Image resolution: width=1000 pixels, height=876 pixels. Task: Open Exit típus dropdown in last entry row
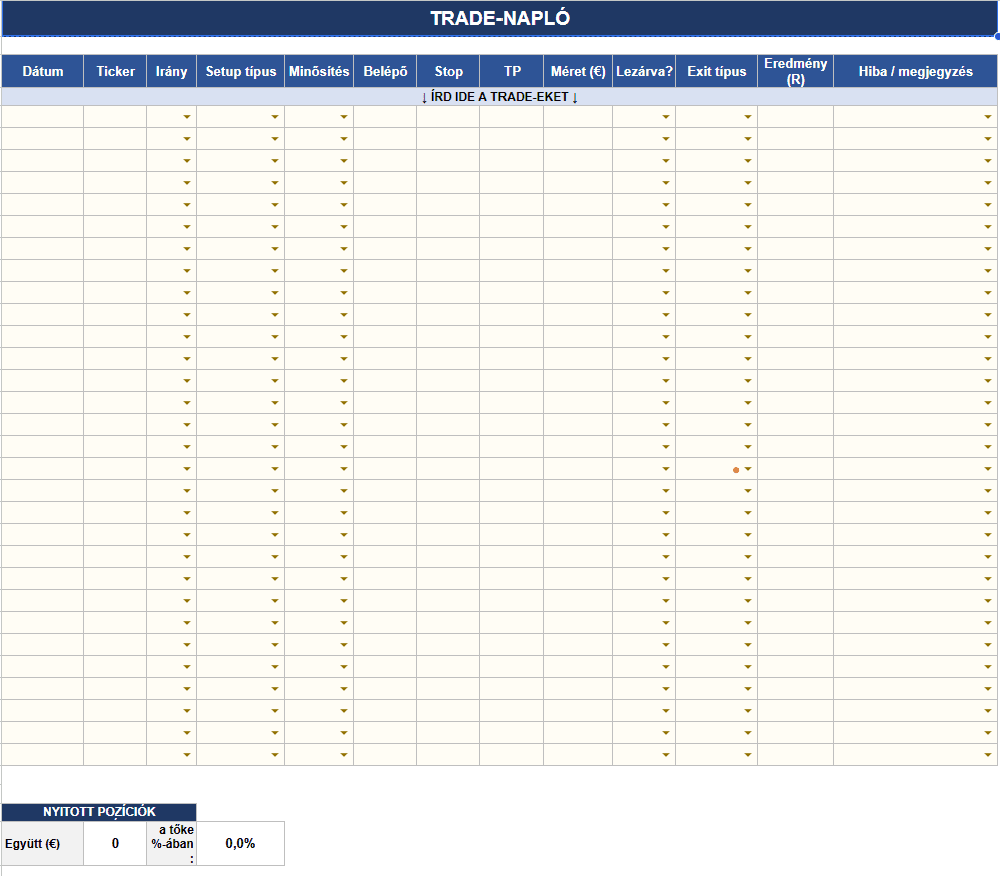[x=748, y=755]
